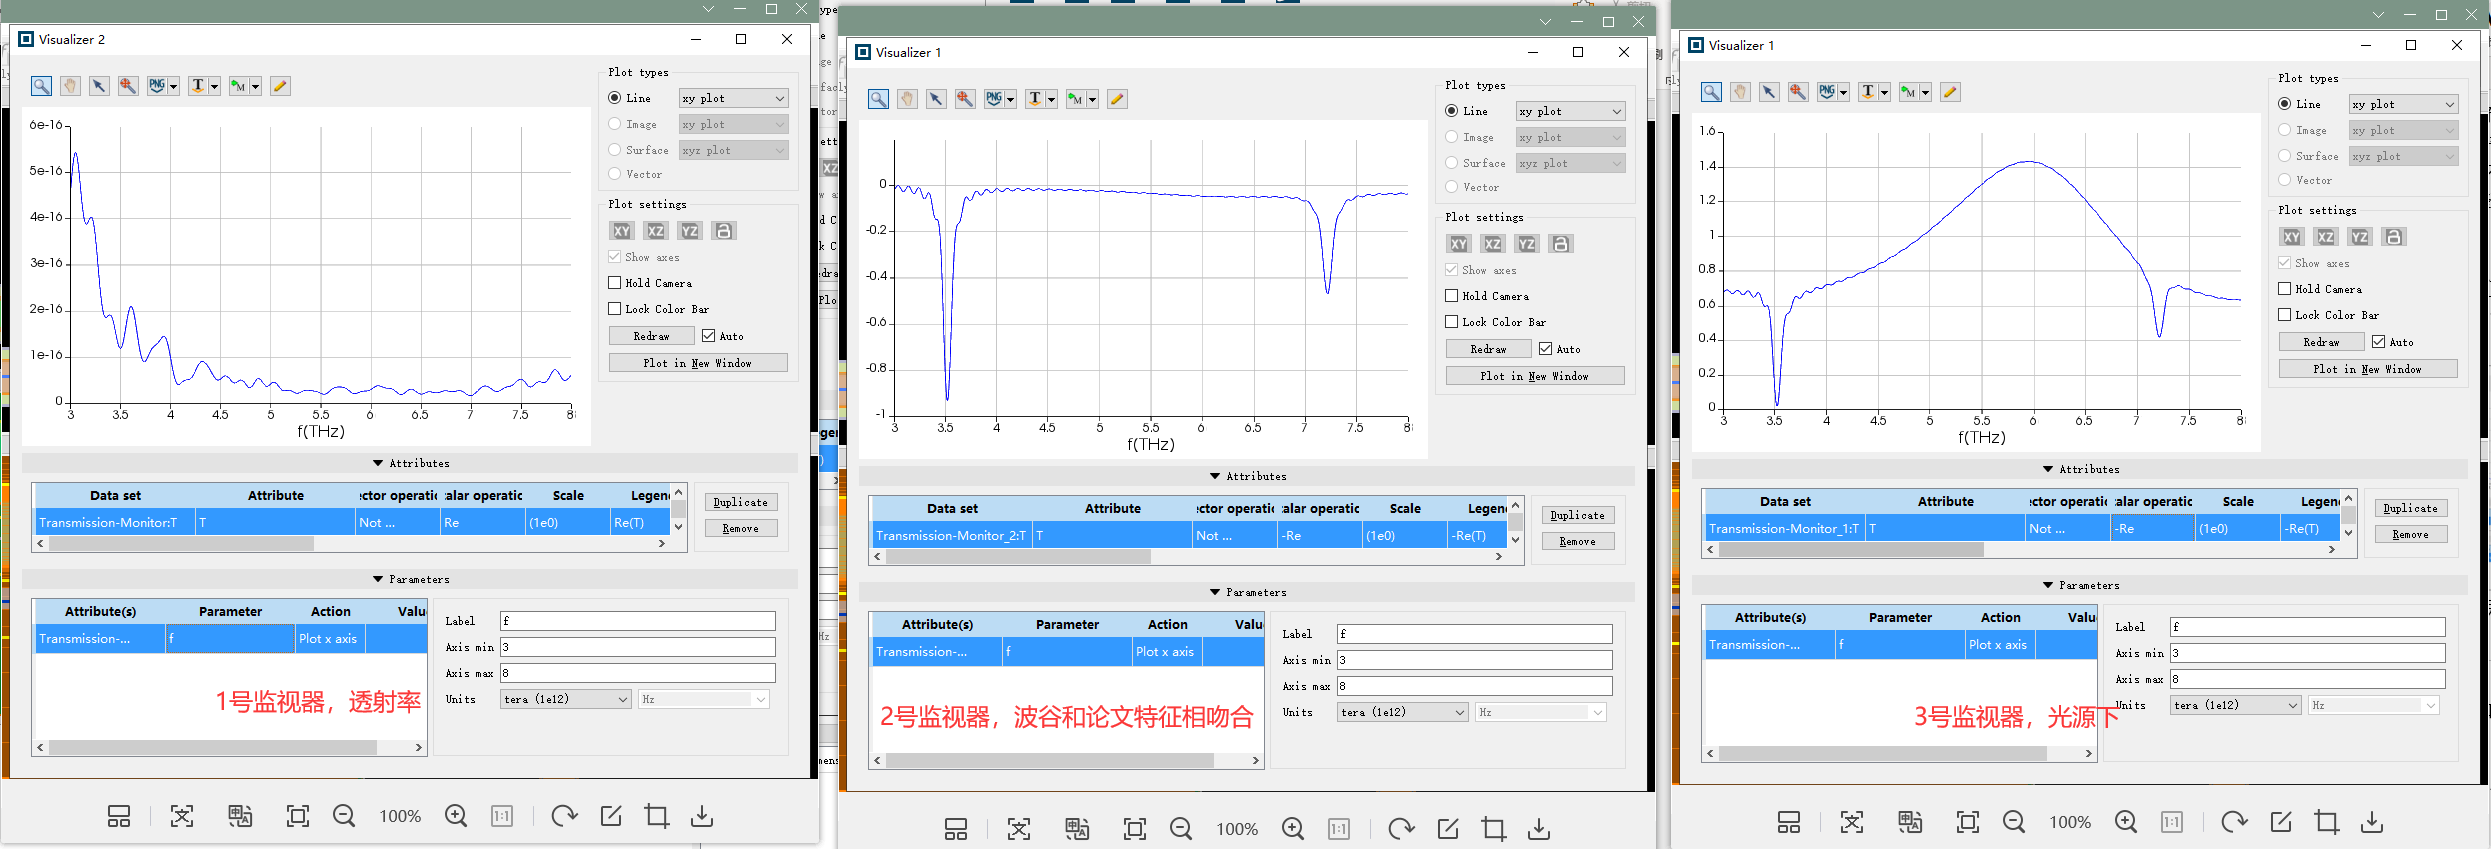This screenshot has height=849, width=2491.
Task: Click Redraw in the Transmission-Monitor_1 visualizer
Action: click(2322, 342)
